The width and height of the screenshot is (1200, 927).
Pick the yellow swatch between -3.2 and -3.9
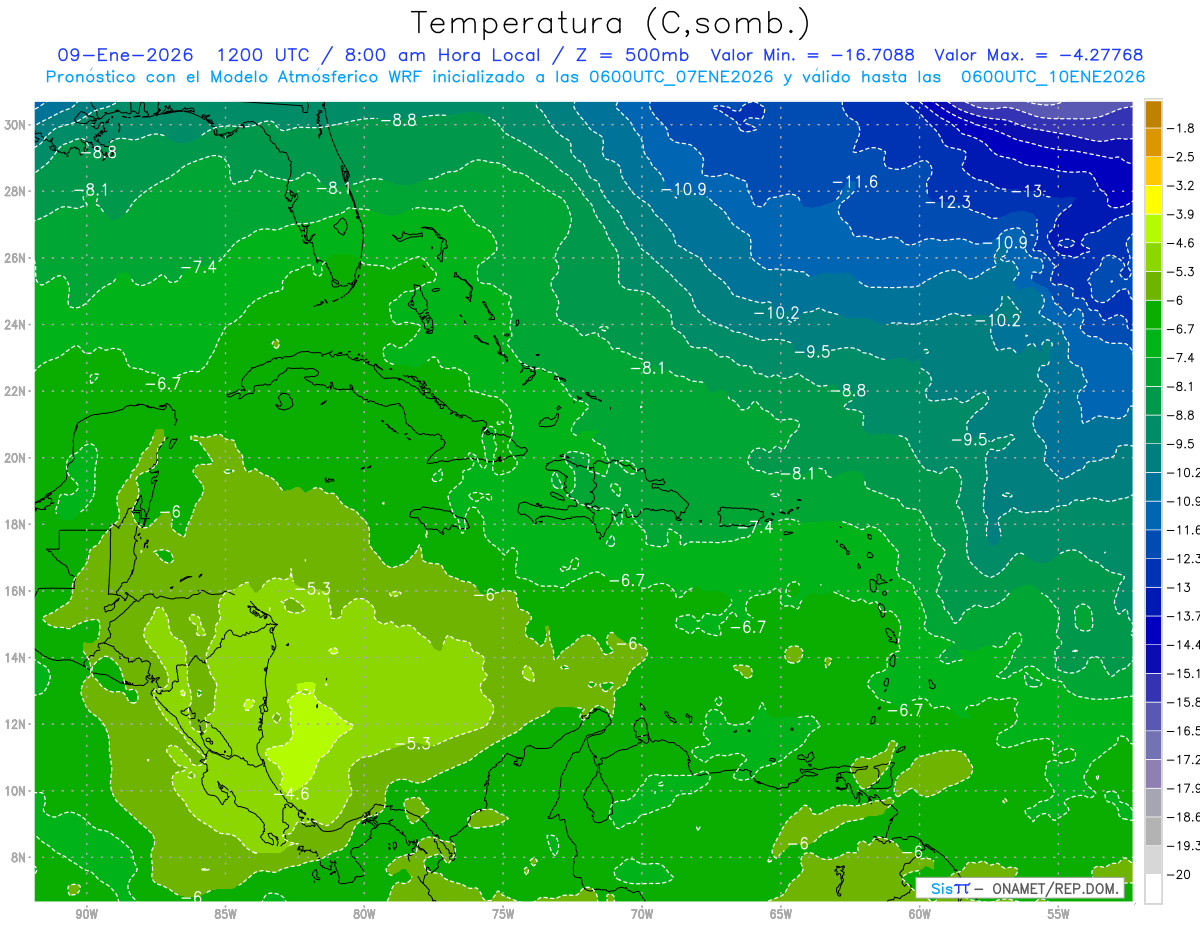(x=1154, y=200)
